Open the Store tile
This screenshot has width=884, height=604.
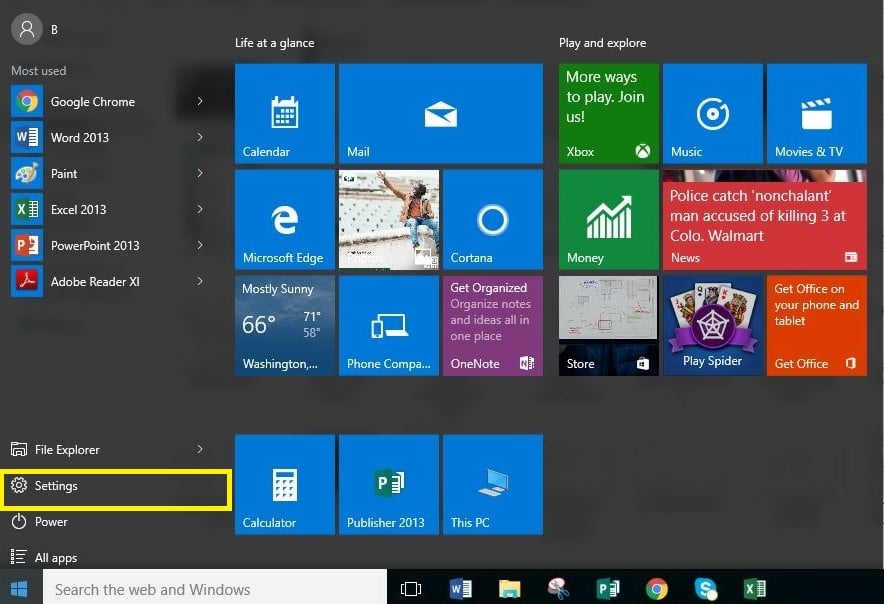tap(606, 325)
